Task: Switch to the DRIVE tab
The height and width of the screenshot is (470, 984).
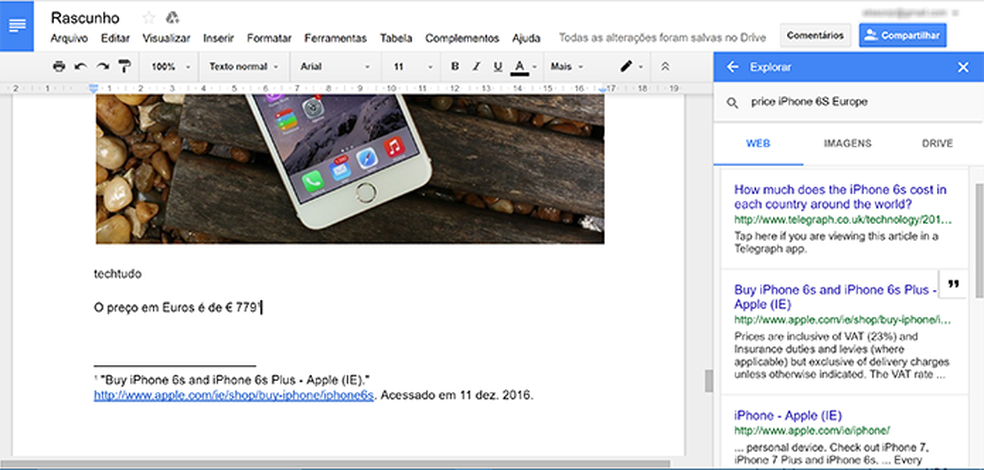Action: tap(938, 144)
